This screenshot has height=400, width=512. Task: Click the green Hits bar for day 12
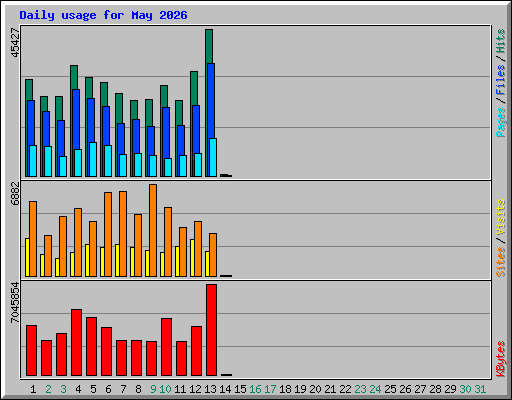coord(194,88)
